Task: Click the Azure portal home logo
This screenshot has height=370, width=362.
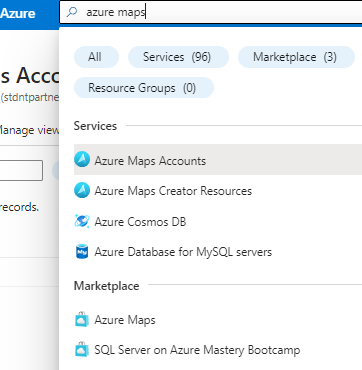Action: coord(18,13)
